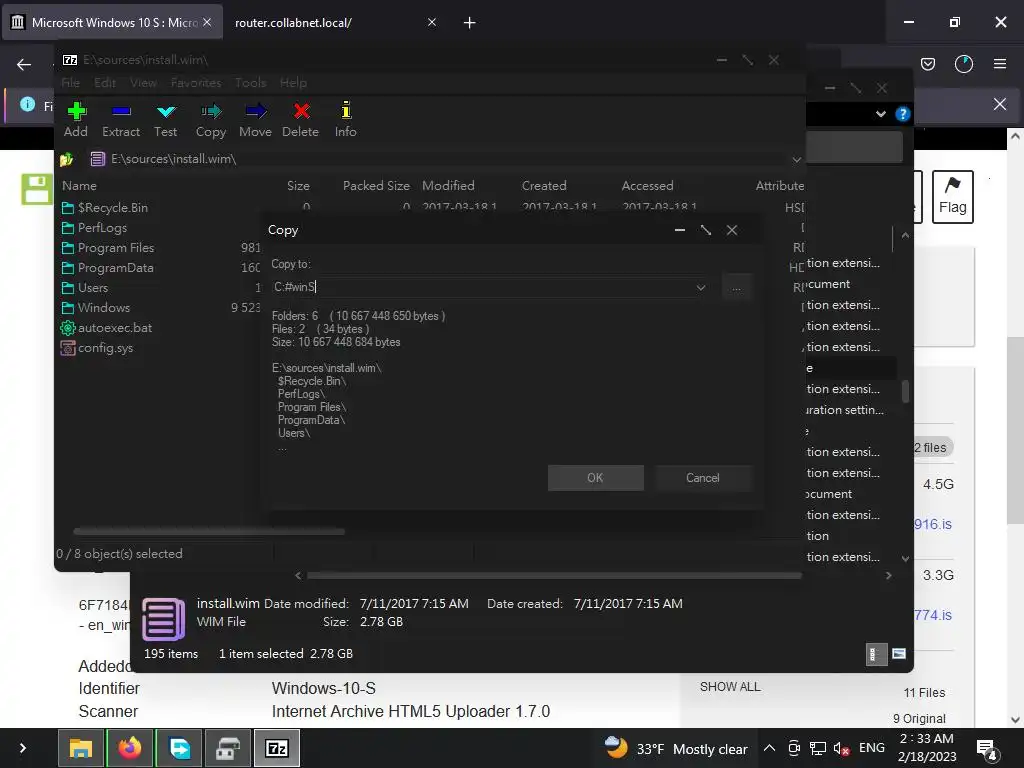Open the Help menu in 7-Zip

point(293,83)
